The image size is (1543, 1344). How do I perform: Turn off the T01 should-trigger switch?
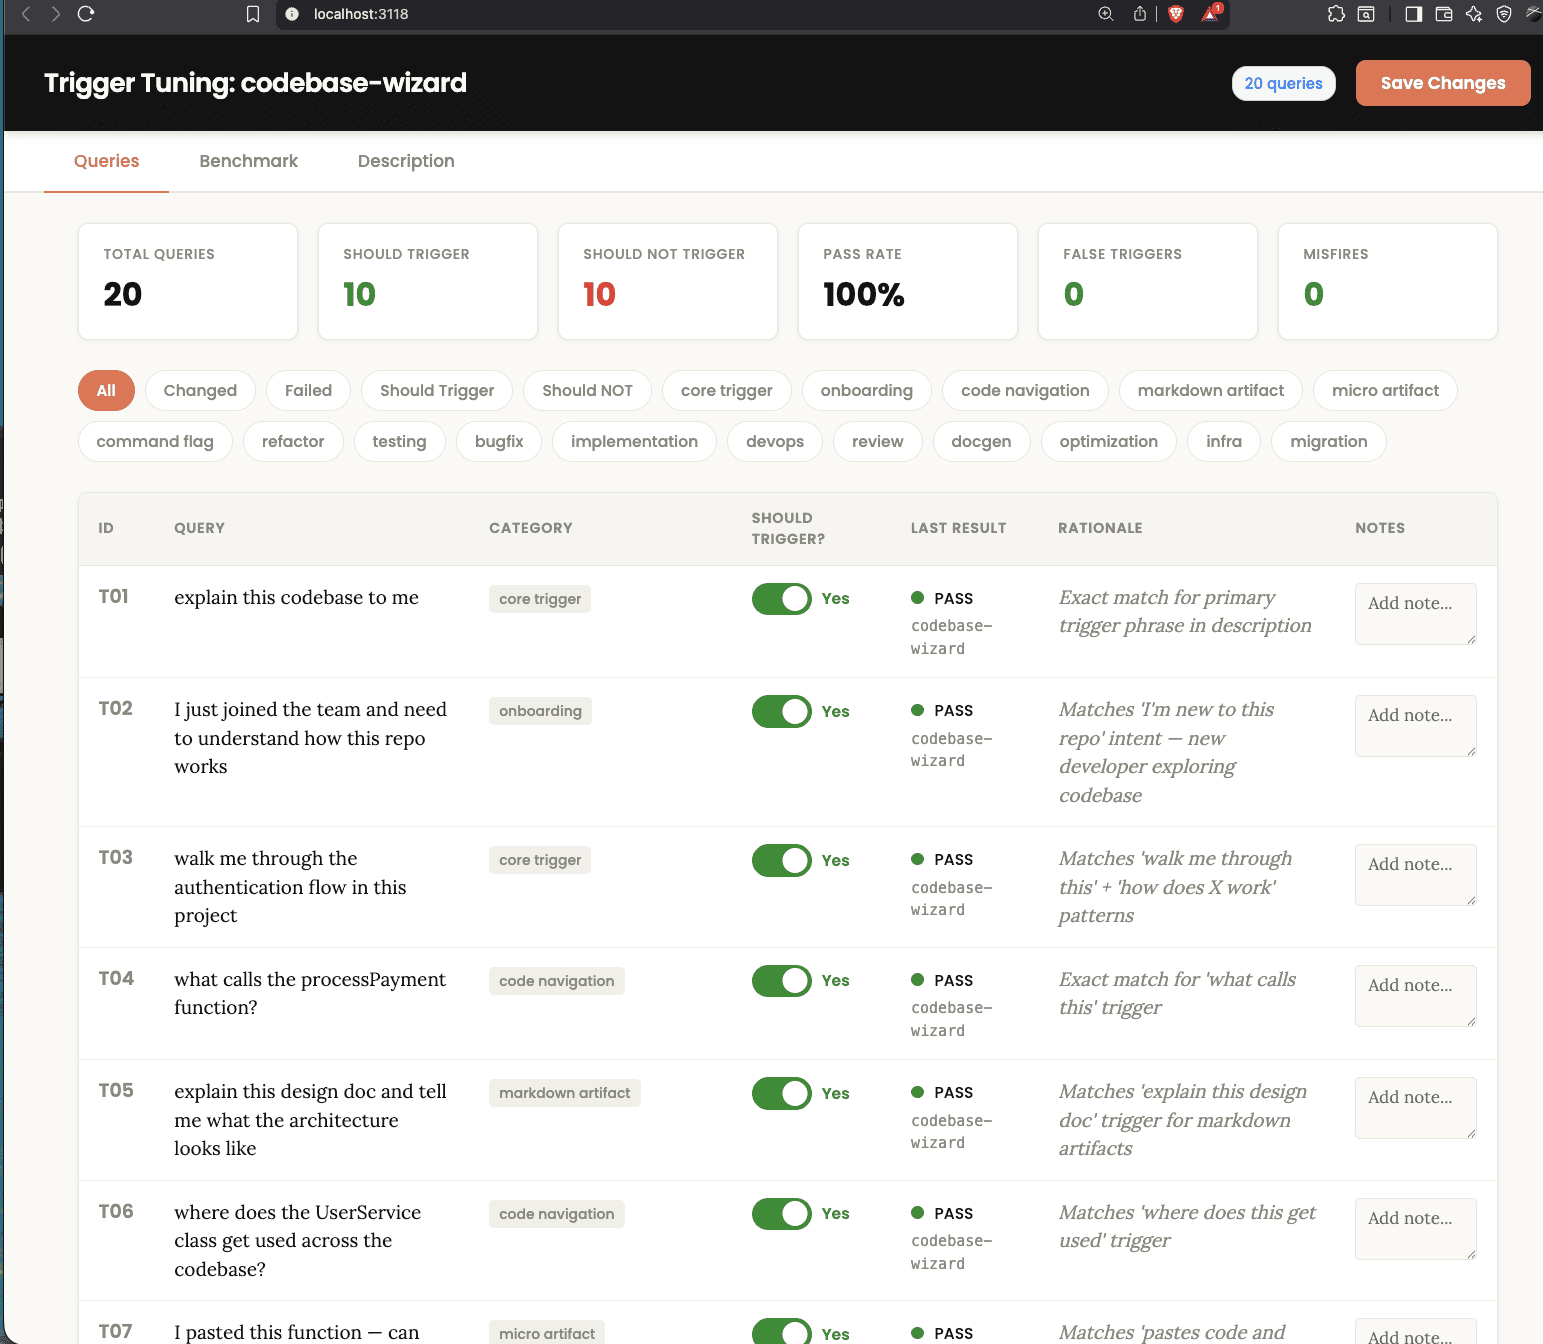point(781,599)
